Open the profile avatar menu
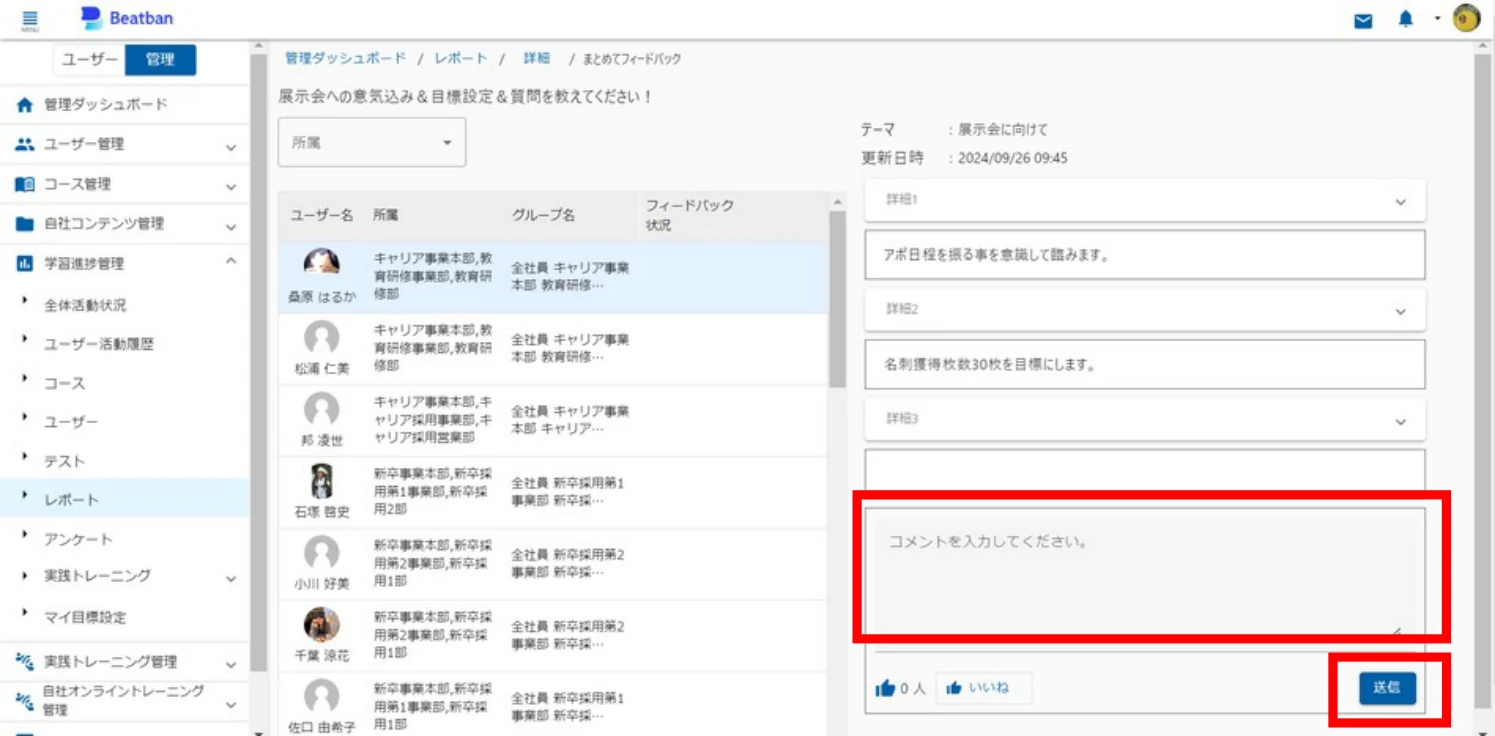 point(1467,19)
